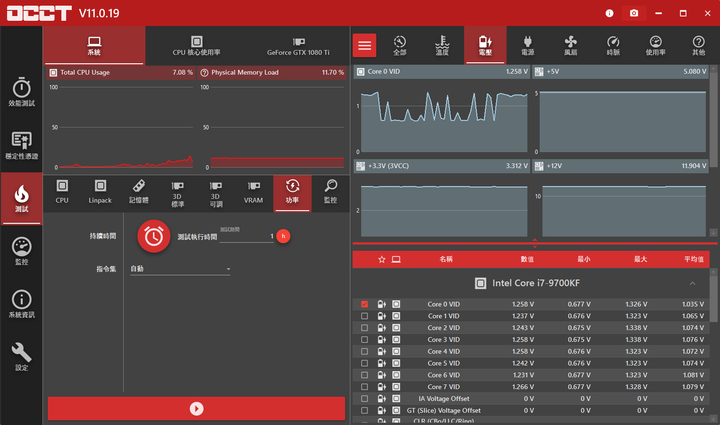Open the Settings wrench sidebar section
The height and width of the screenshot is (425, 720).
22,357
